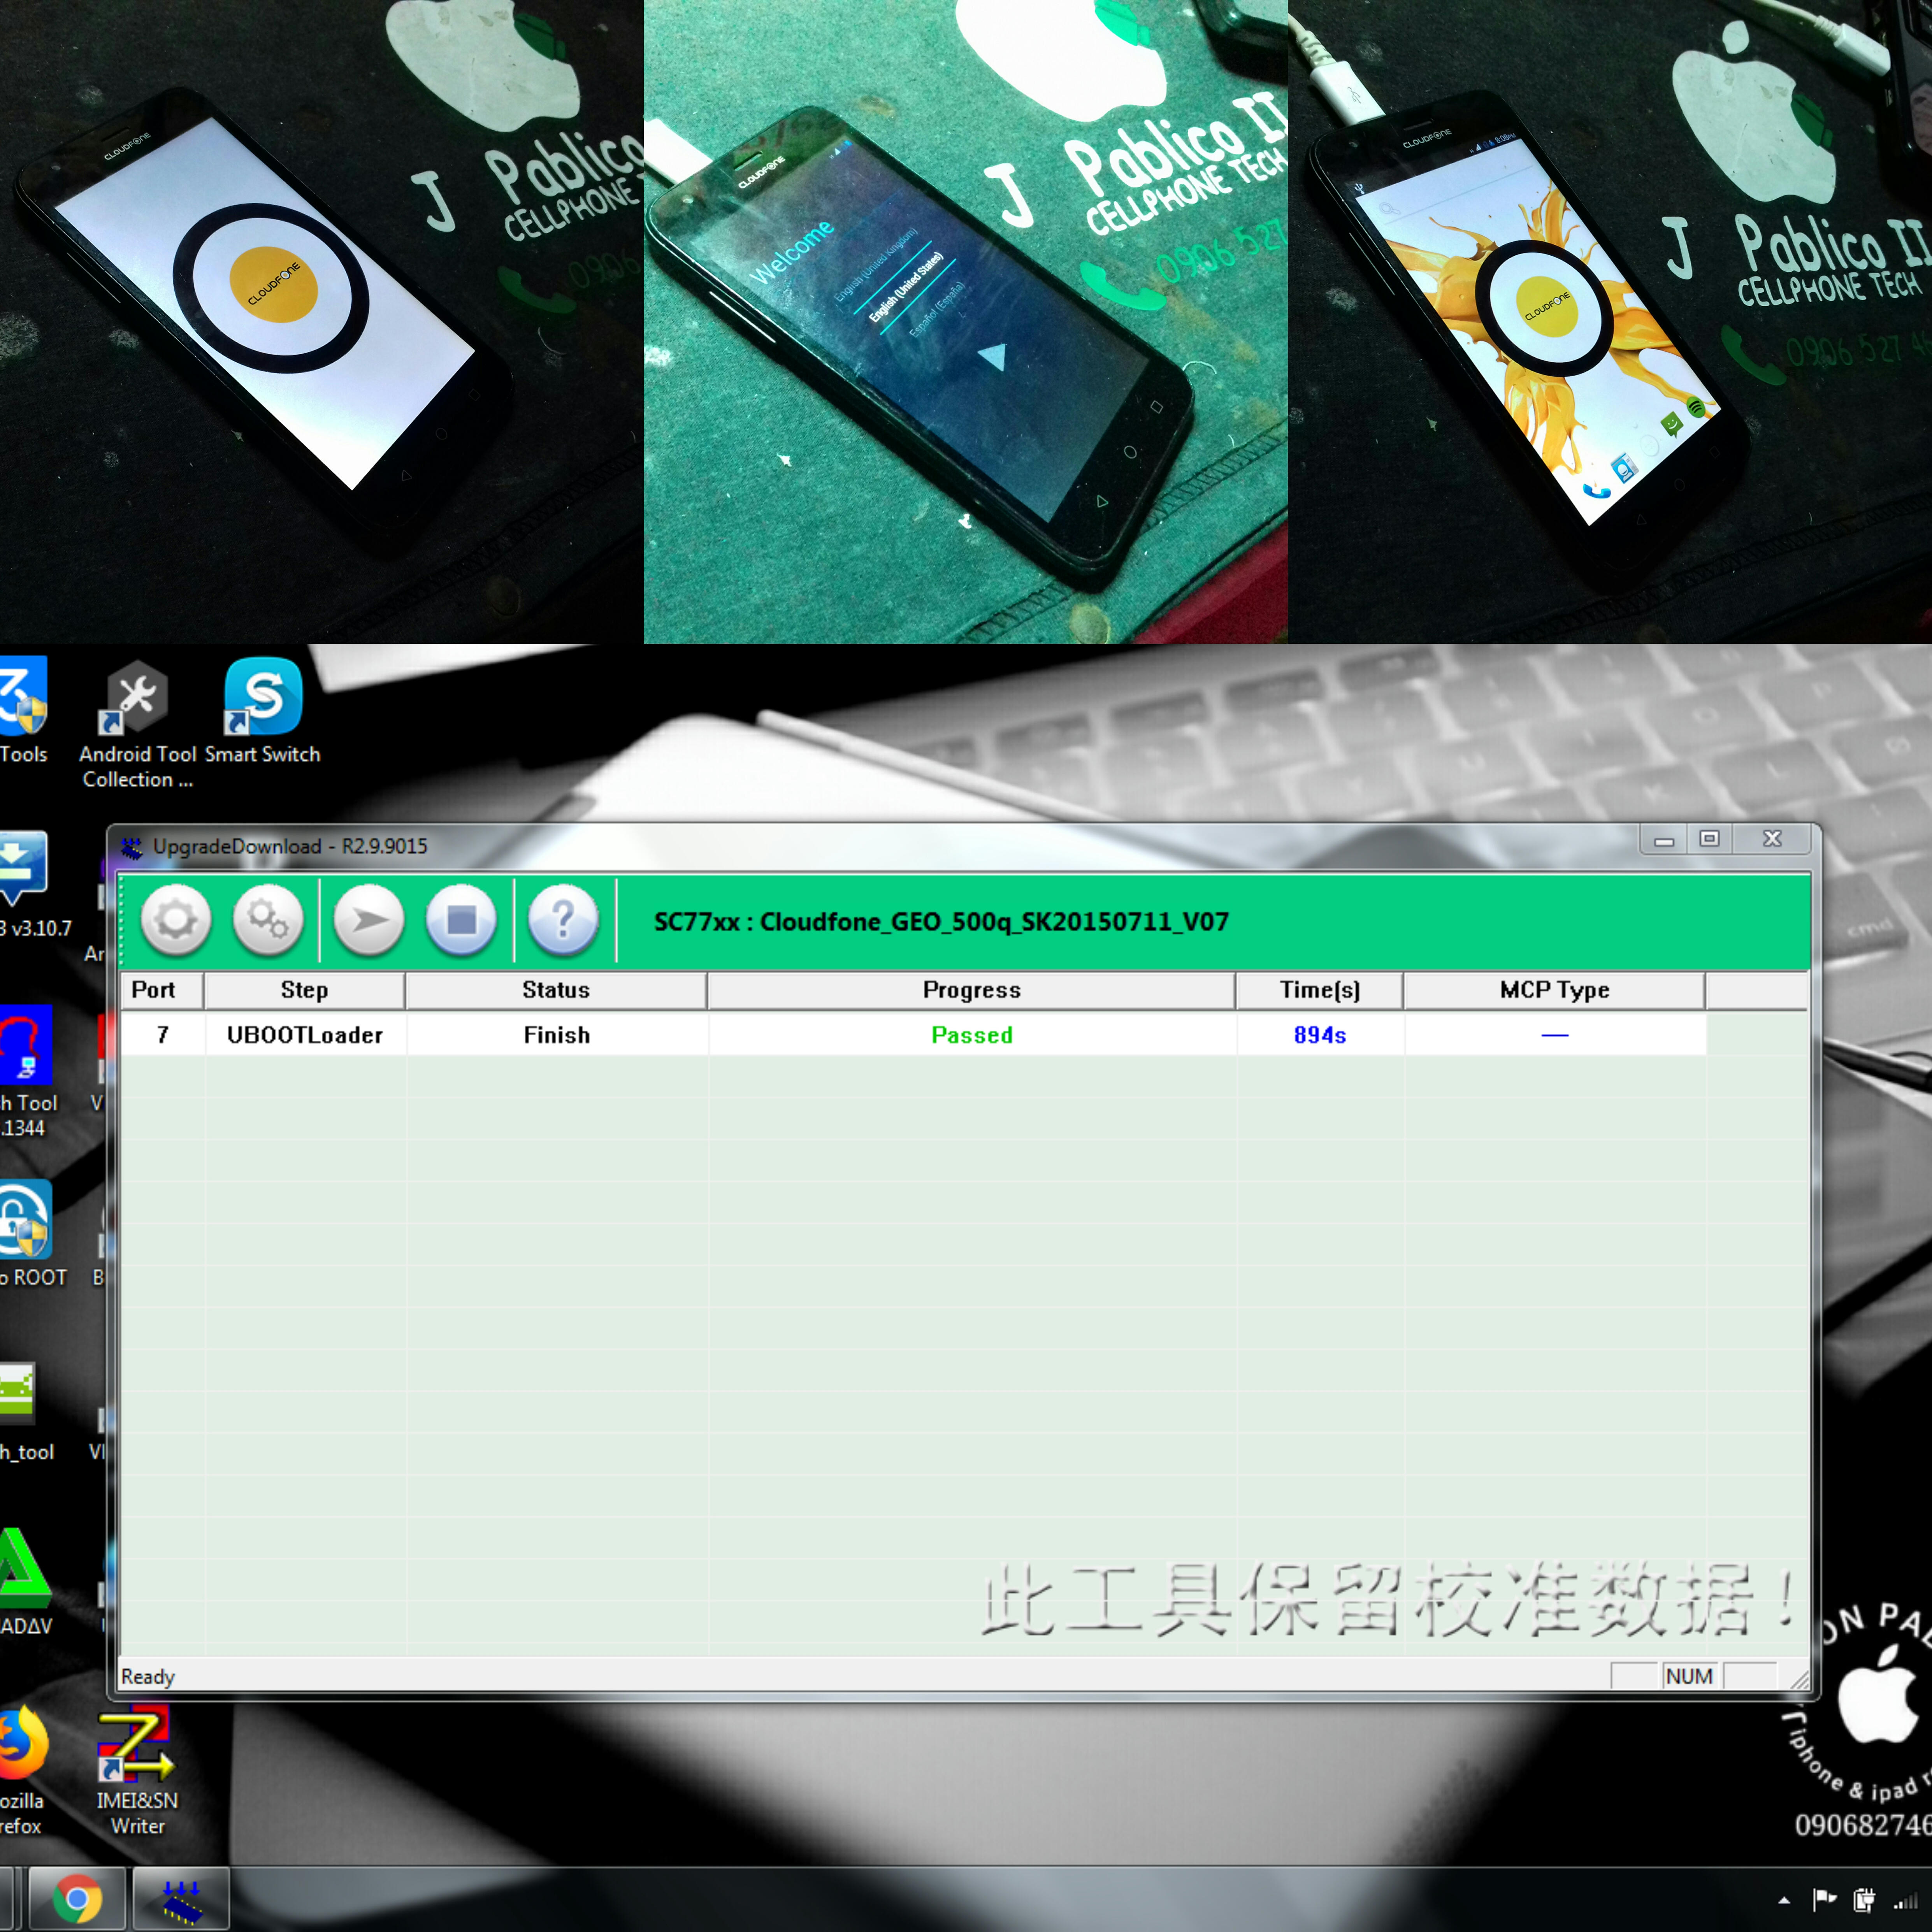Minimize the UpgradeDownload window

click(x=1664, y=840)
